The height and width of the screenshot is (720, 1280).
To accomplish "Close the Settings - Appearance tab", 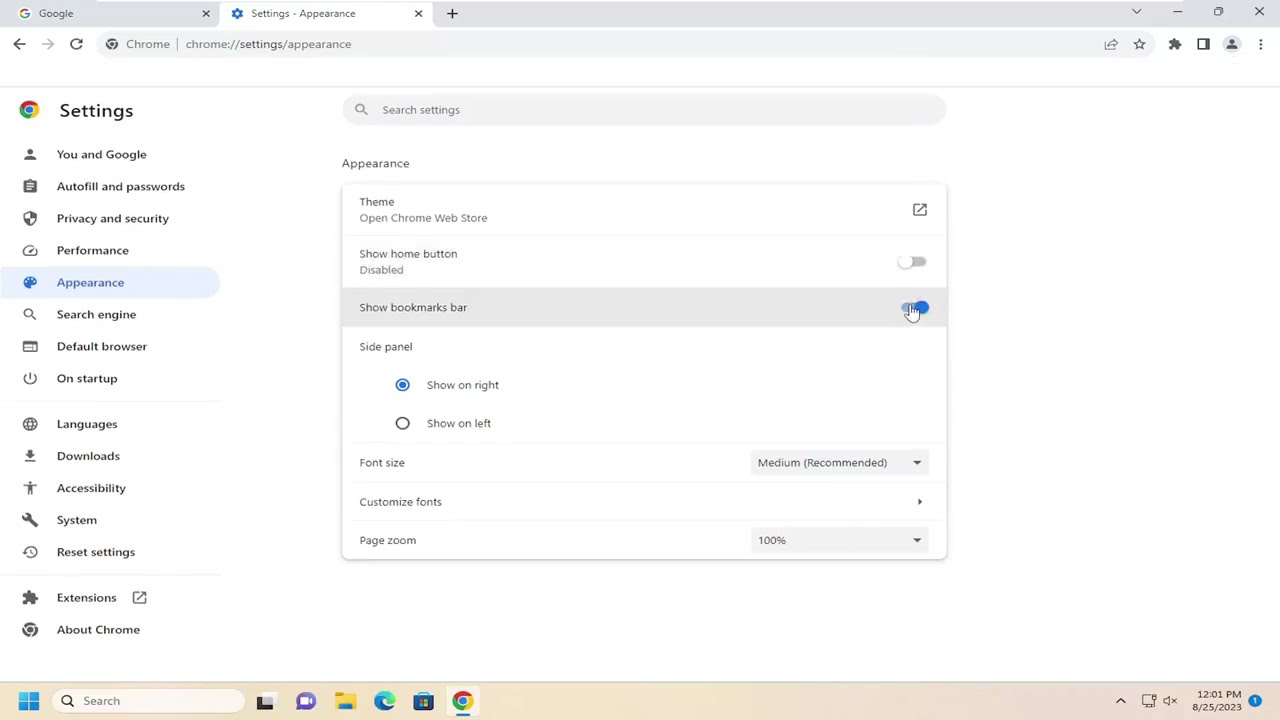I will point(418,13).
